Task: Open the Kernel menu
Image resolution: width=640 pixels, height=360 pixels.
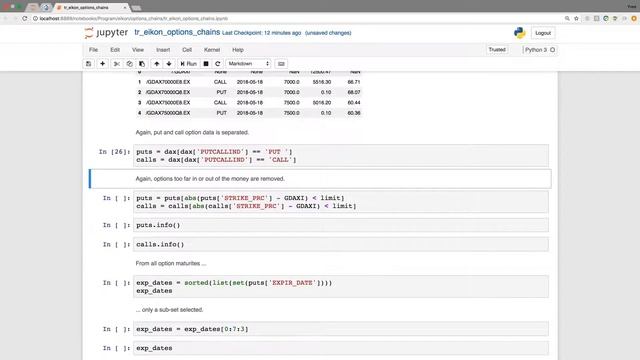Action: (212, 50)
